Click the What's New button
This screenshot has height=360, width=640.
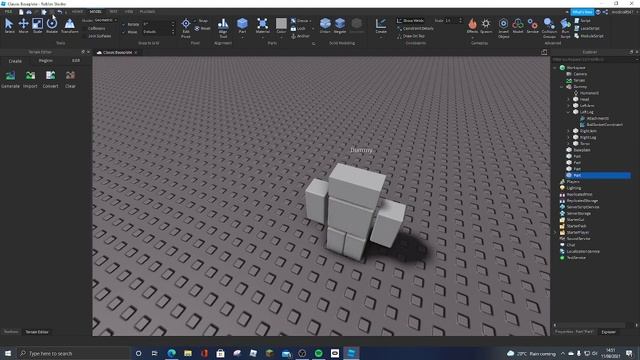coord(582,12)
